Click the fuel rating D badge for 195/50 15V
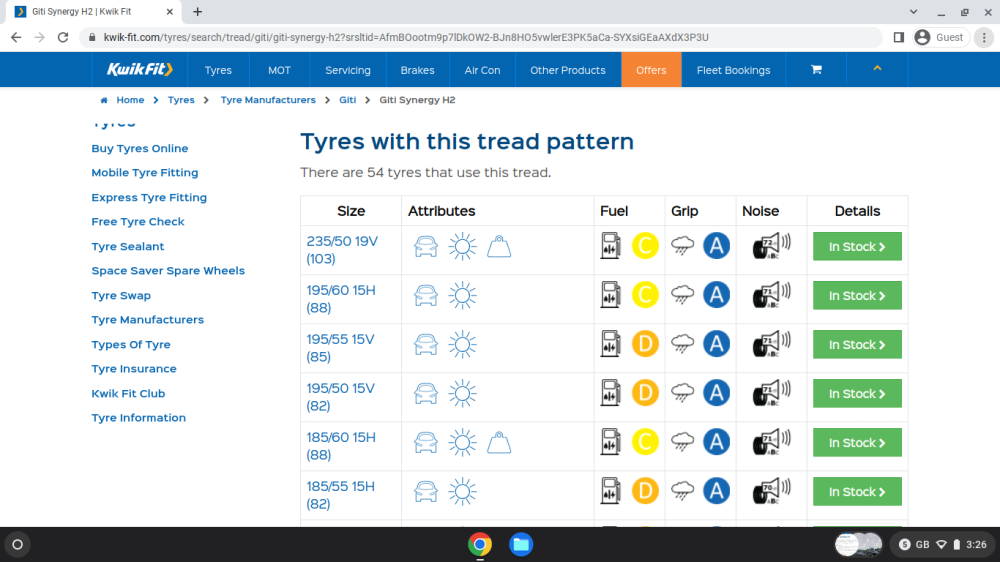Viewport: 1000px width, 562px height. (x=645, y=393)
